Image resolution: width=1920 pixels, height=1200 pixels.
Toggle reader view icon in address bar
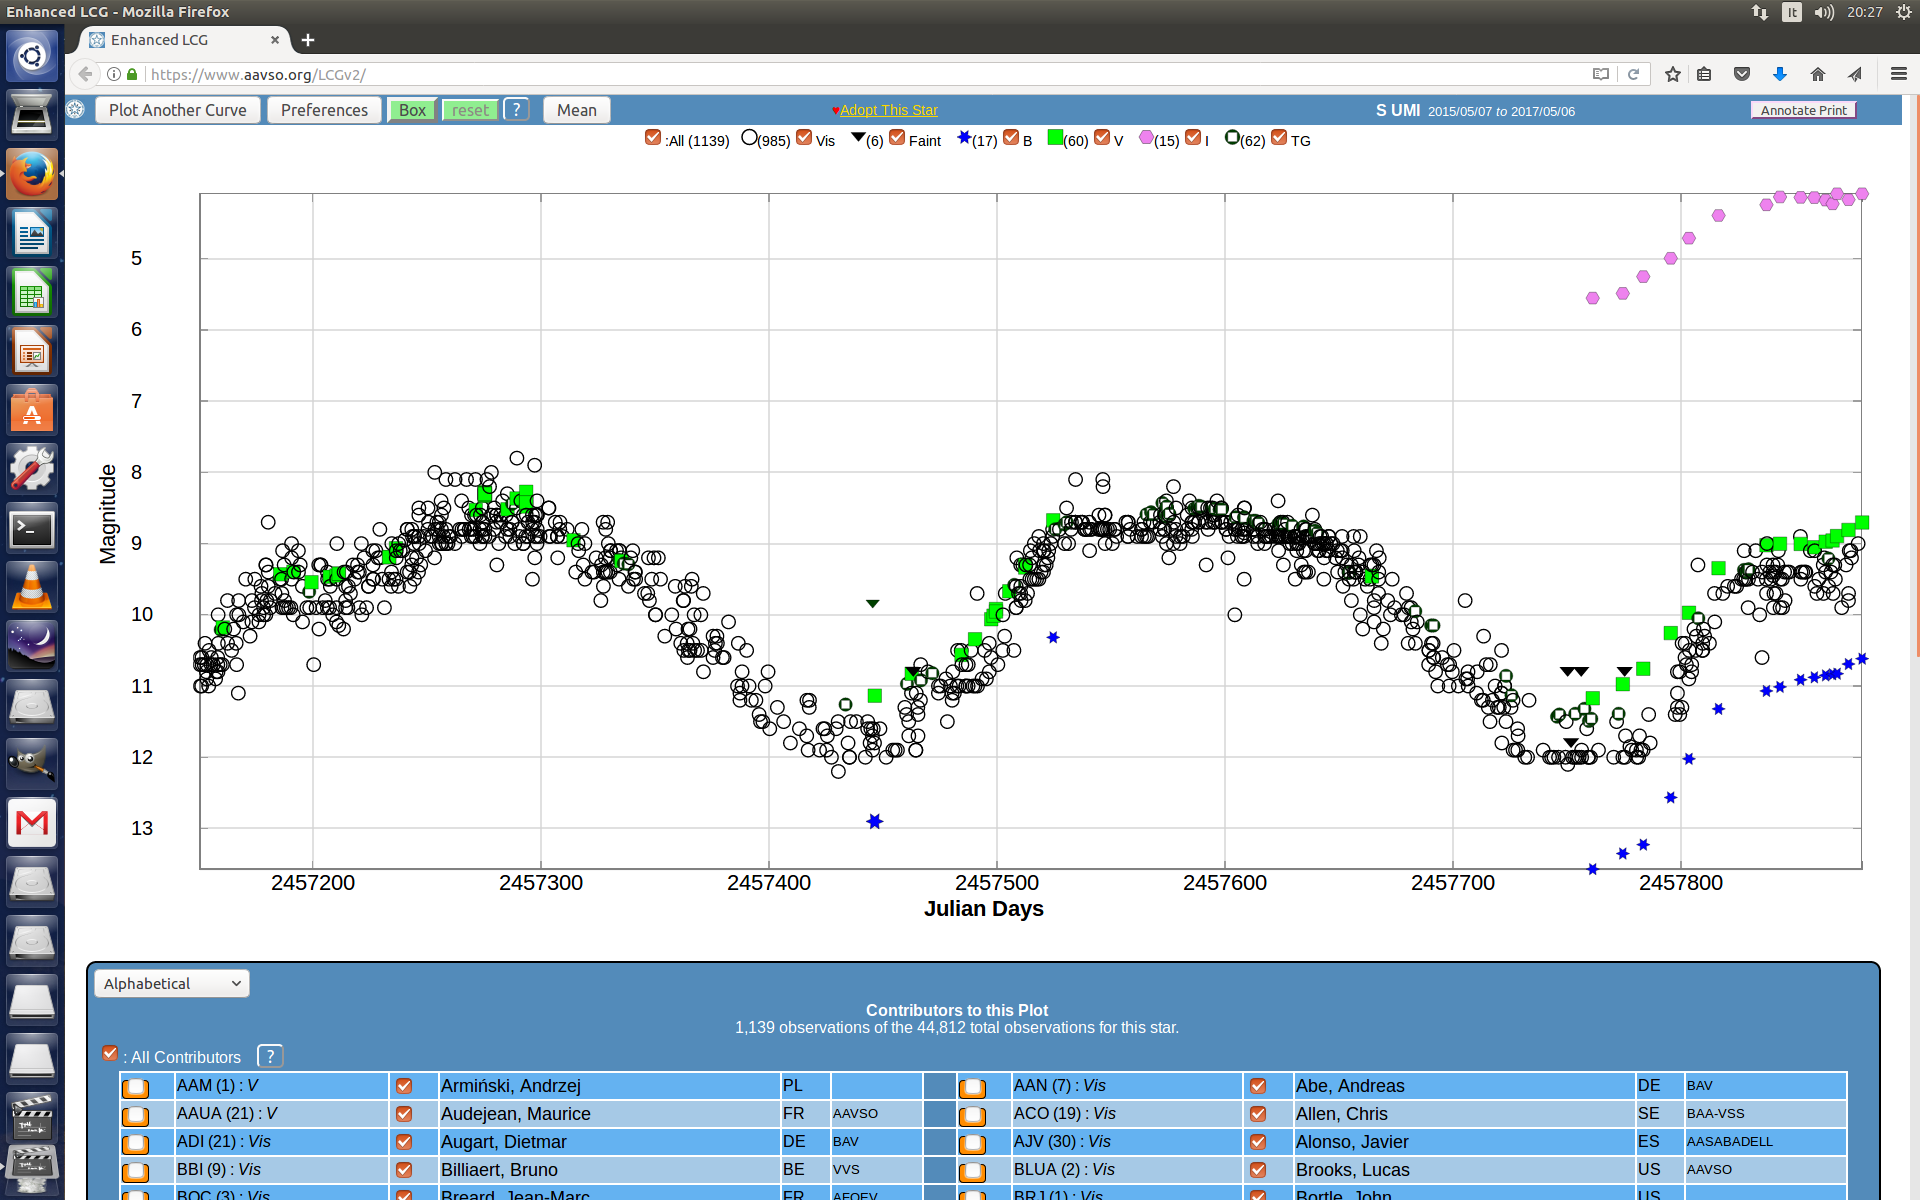(1601, 74)
